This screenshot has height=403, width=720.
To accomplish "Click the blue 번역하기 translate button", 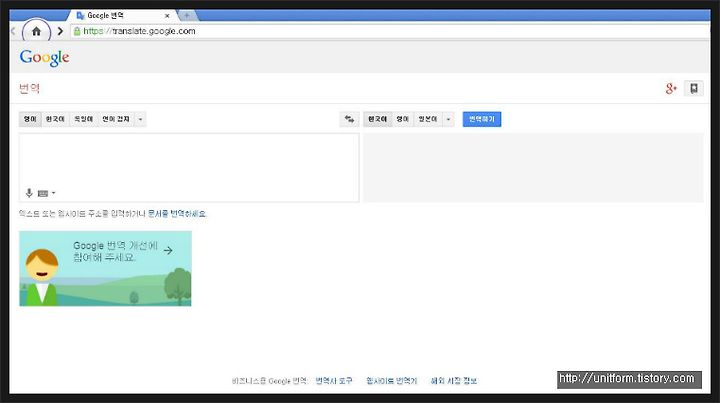I will coord(482,119).
